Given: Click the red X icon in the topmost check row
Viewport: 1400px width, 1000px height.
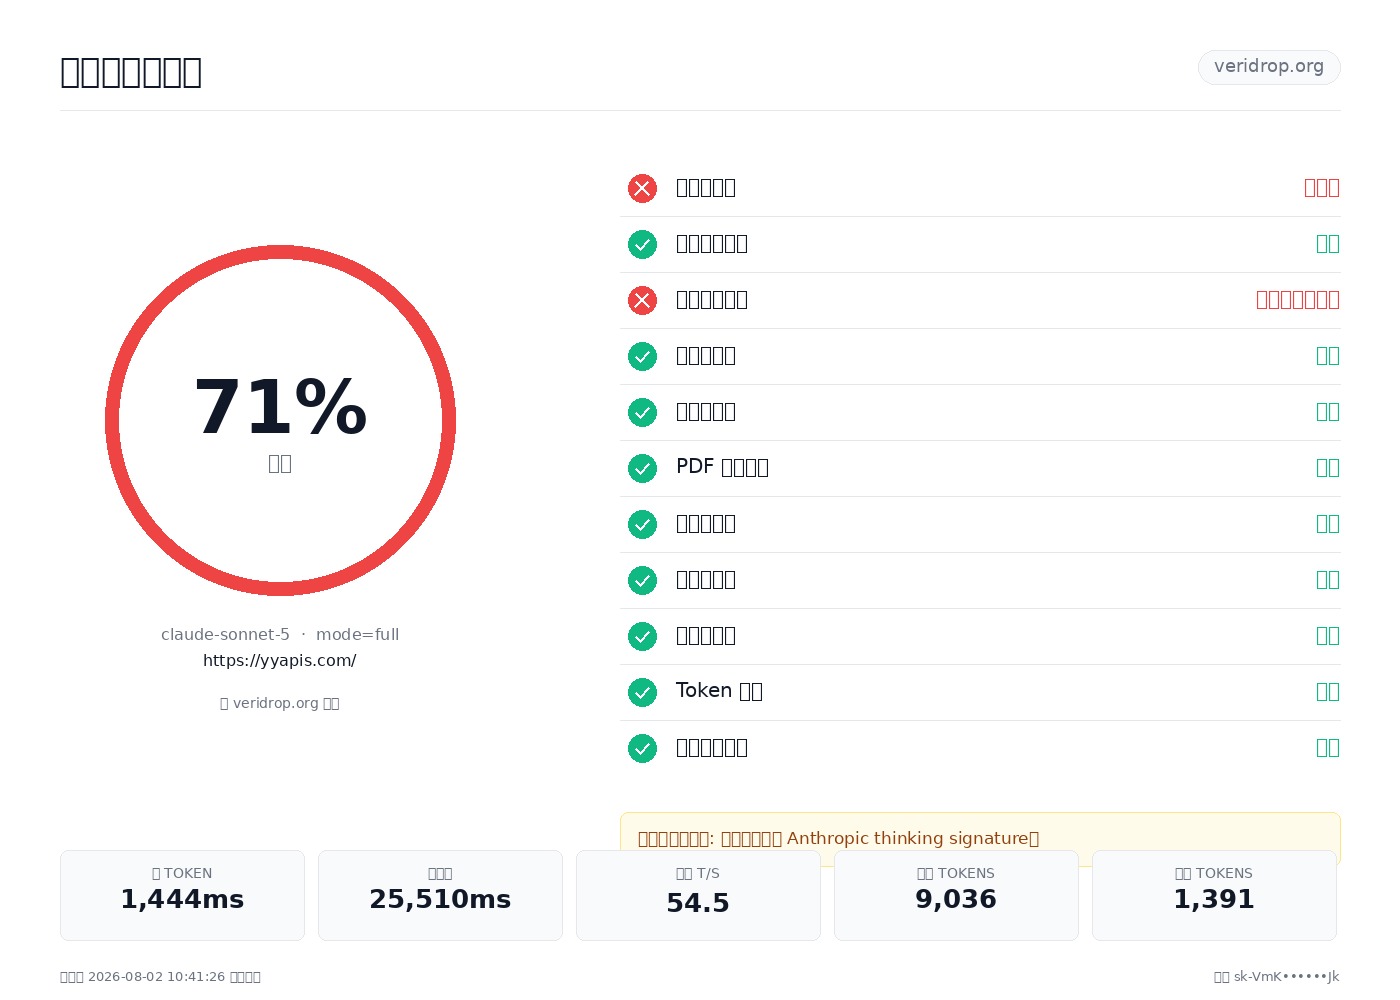Looking at the screenshot, I should coord(642,188).
